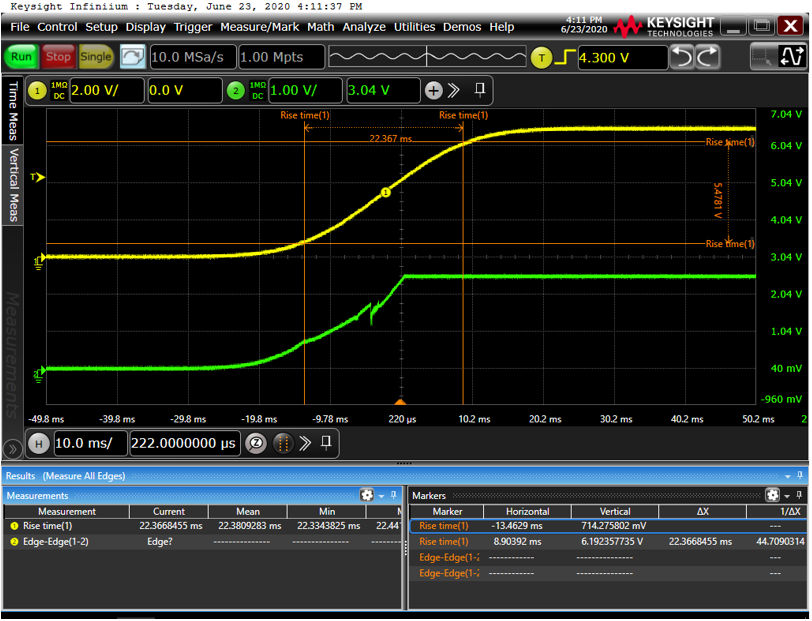
Task: Toggle acquisition with the Run button
Action: (20, 57)
